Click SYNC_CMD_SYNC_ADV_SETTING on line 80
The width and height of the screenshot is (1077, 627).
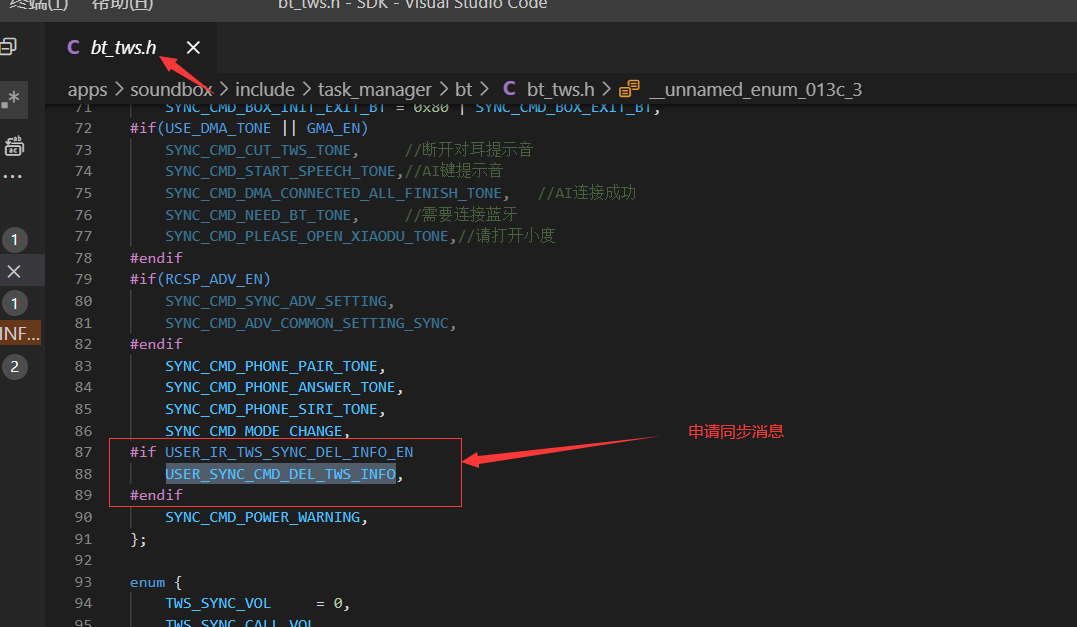coord(276,301)
